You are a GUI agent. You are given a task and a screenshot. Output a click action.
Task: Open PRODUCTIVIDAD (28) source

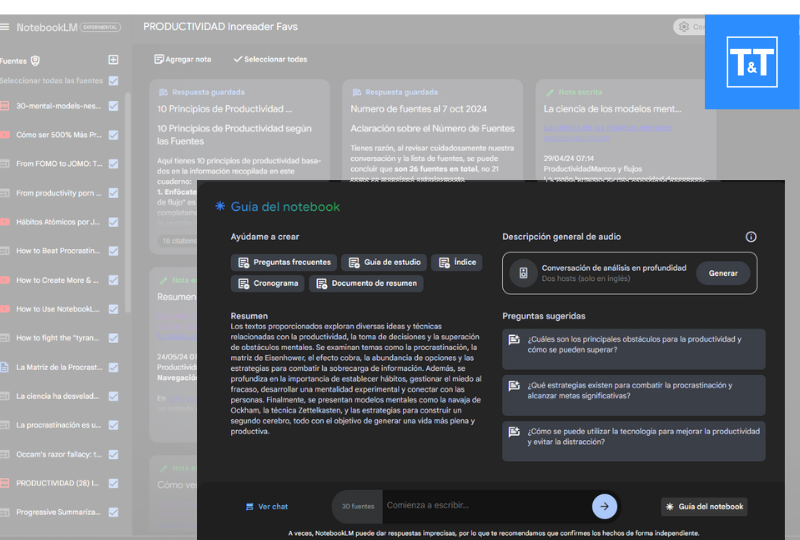click(57, 483)
